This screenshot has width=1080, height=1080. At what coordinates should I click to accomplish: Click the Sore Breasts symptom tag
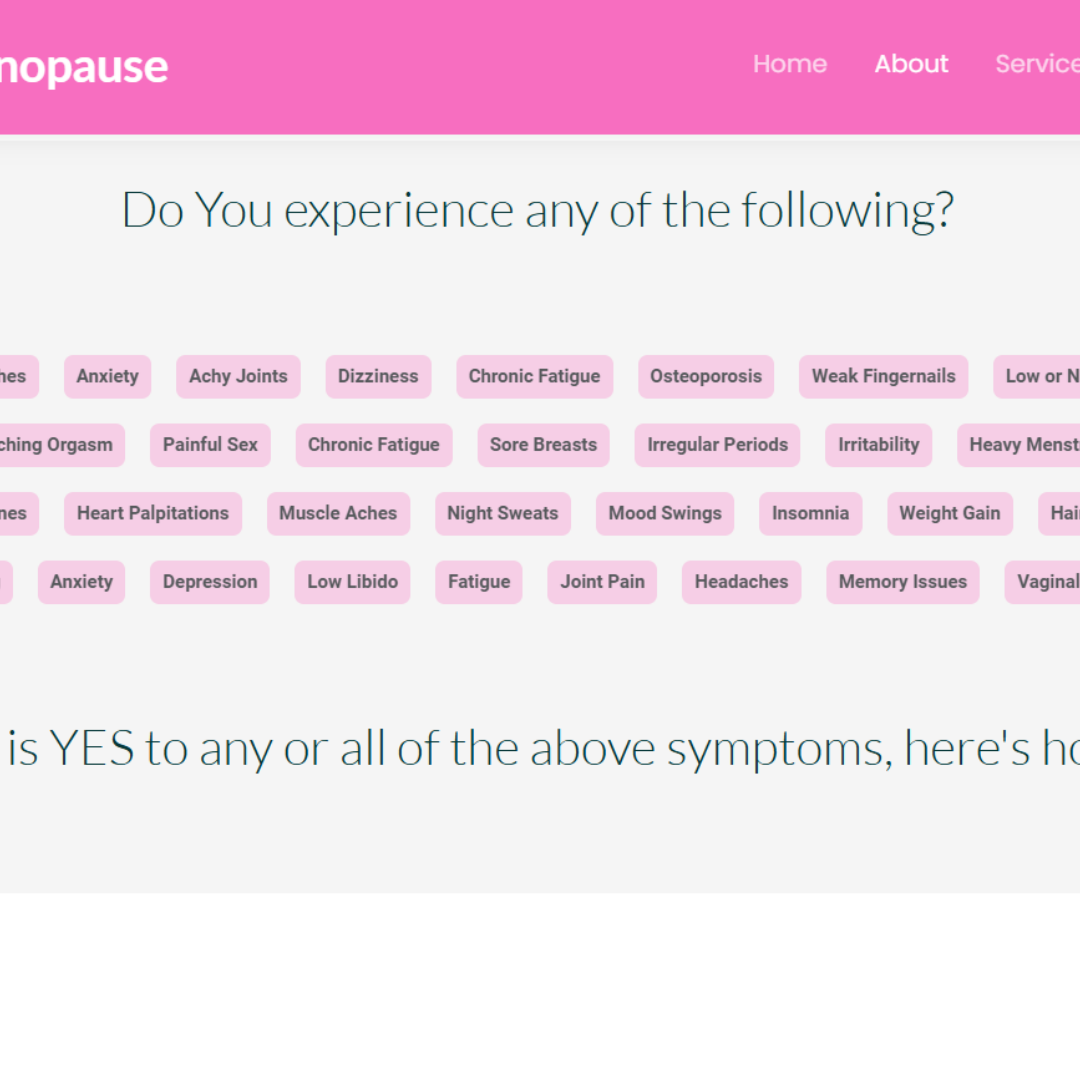click(543, 445)
